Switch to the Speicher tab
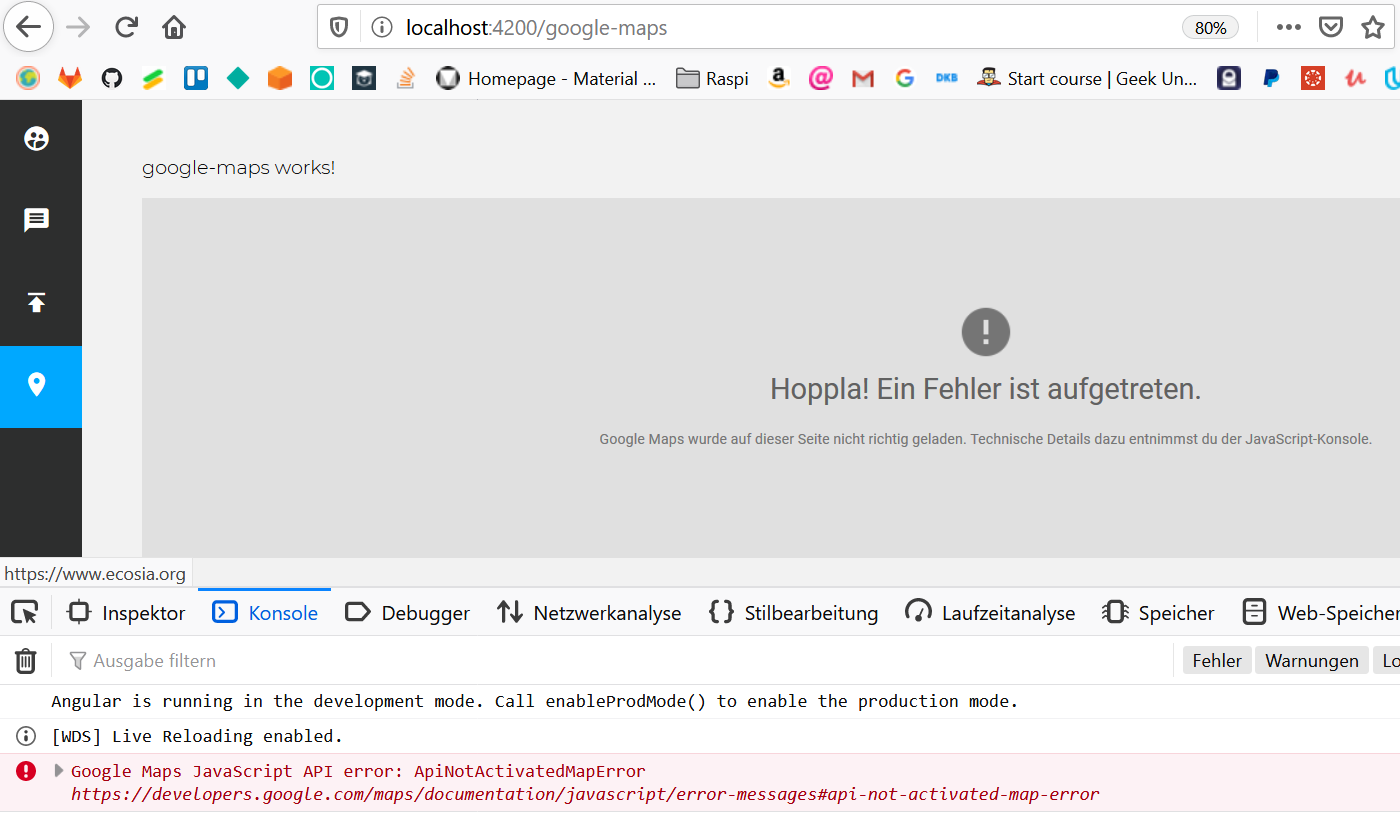The width and height of the screenshot is (1400, 815). pyautogui.click(x=1158, y=613)
